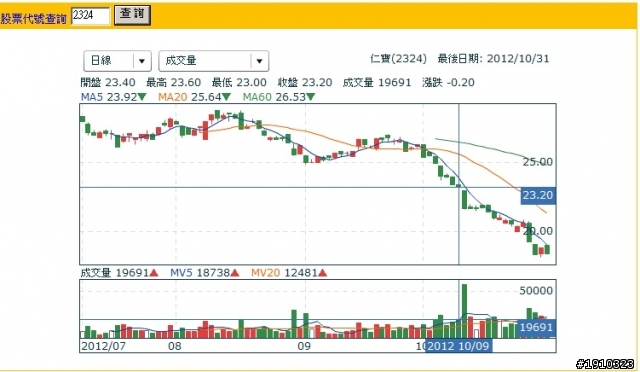Screen dimensions: 640x372
Task: Click the MA60 legend label
Action: point(257,97)
